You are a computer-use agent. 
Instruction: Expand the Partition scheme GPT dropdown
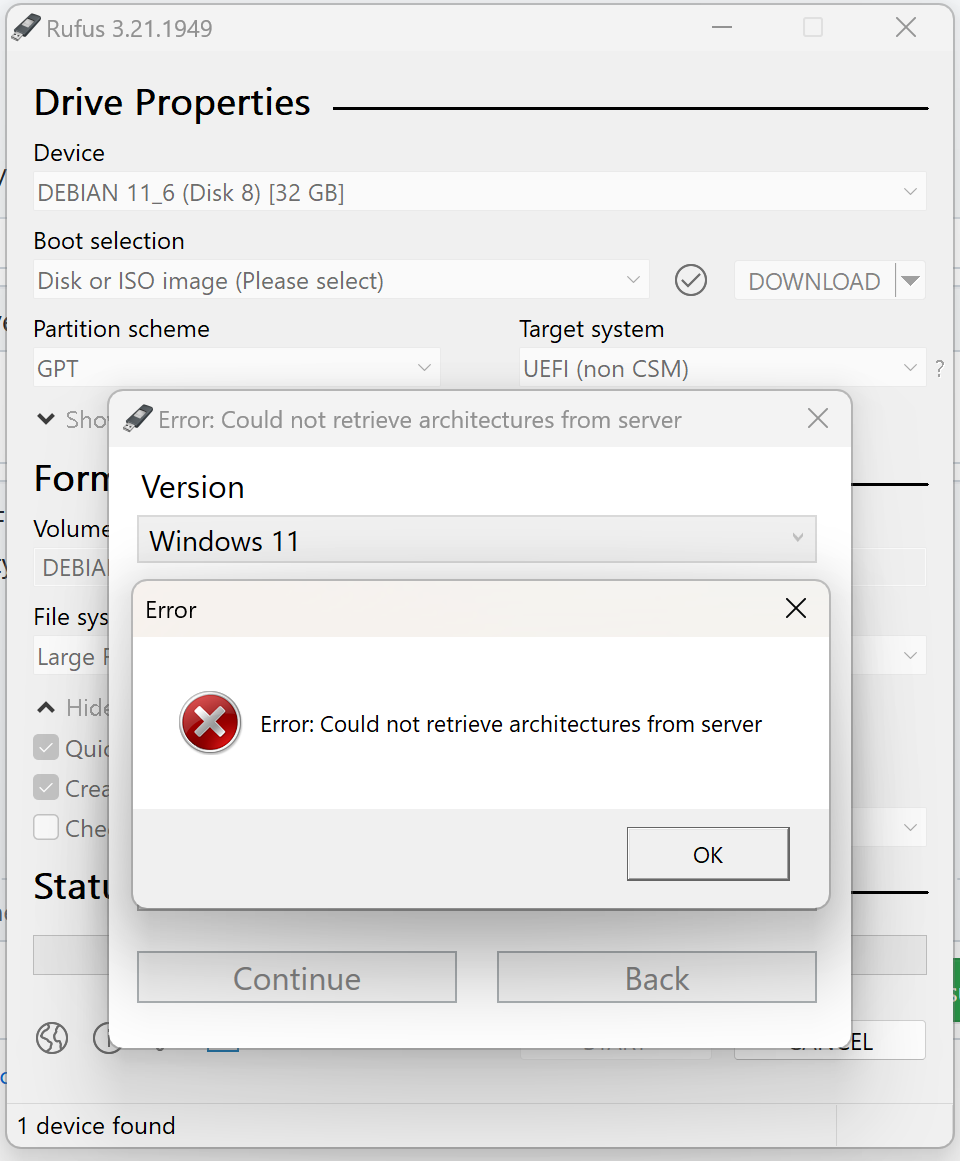click(x=236, y=369)
